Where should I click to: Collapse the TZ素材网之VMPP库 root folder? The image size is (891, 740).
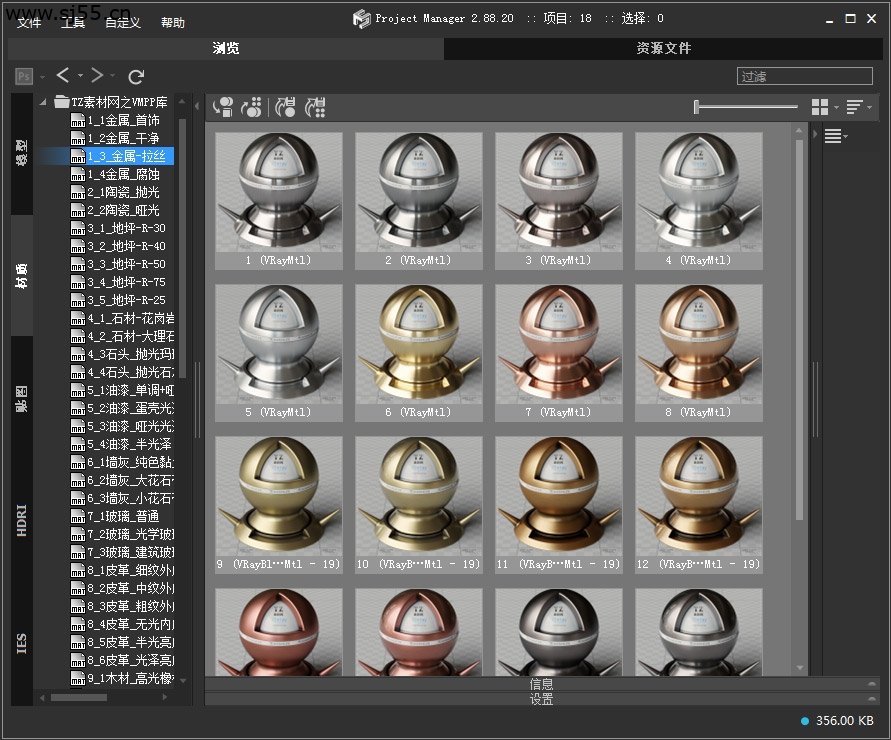[44, 102]
